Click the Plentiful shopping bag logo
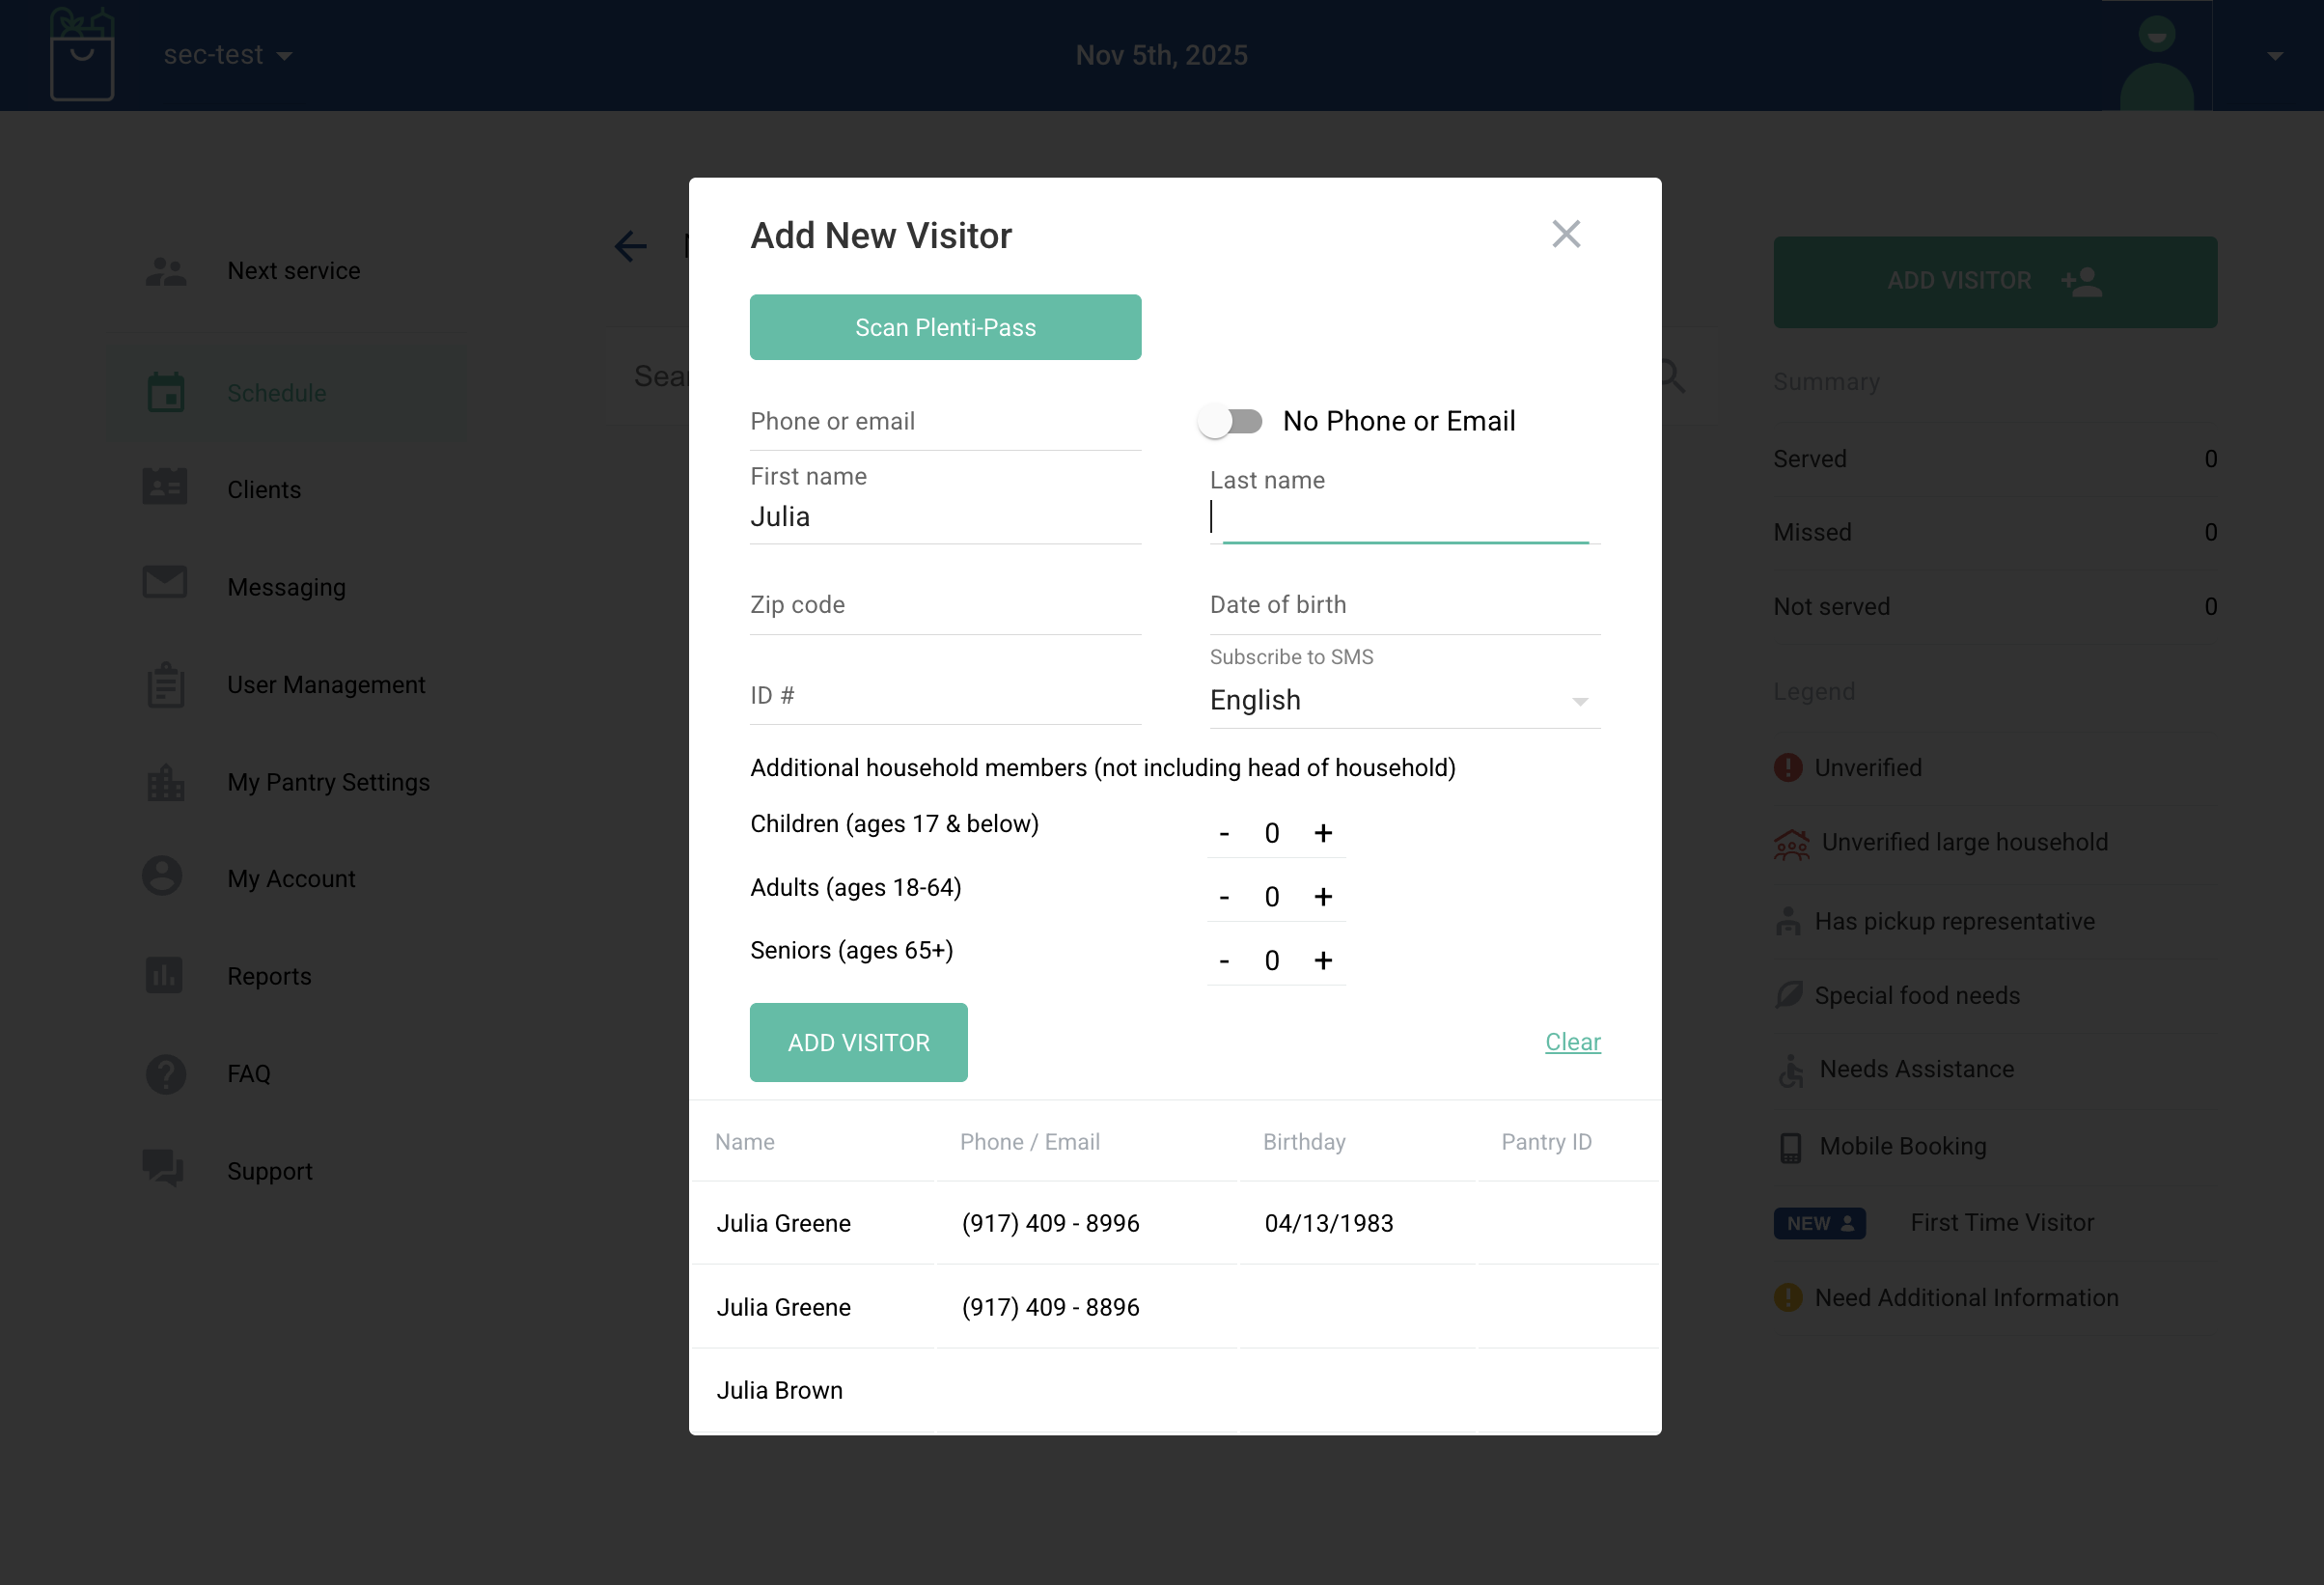 [x=82, y=54]
